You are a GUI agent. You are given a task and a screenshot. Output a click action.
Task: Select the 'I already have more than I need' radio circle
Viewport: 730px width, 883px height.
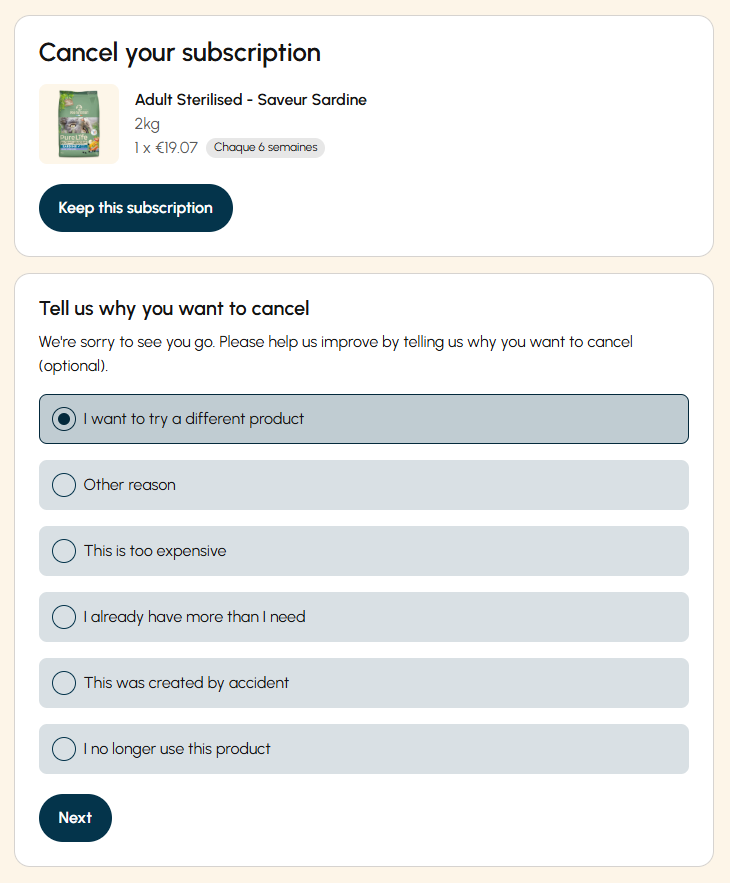(64, 617)
